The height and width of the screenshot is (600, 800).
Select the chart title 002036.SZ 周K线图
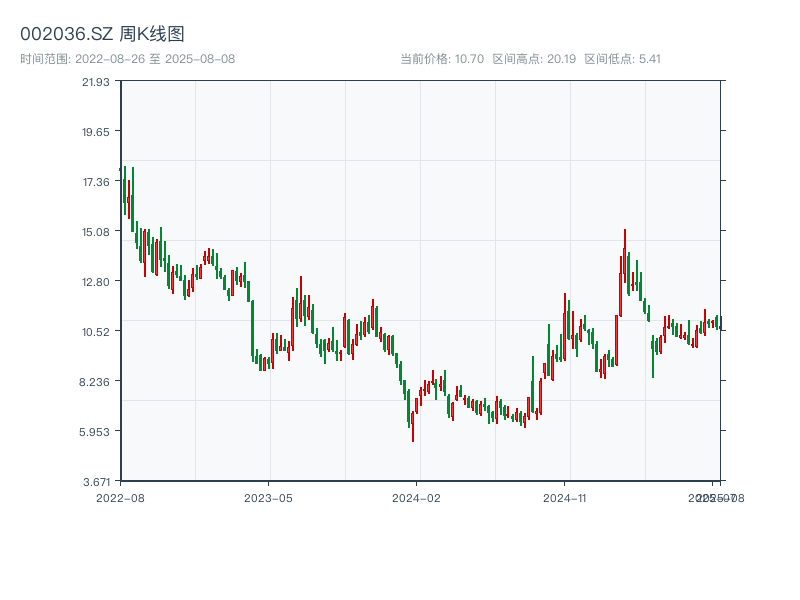(102, 34)
